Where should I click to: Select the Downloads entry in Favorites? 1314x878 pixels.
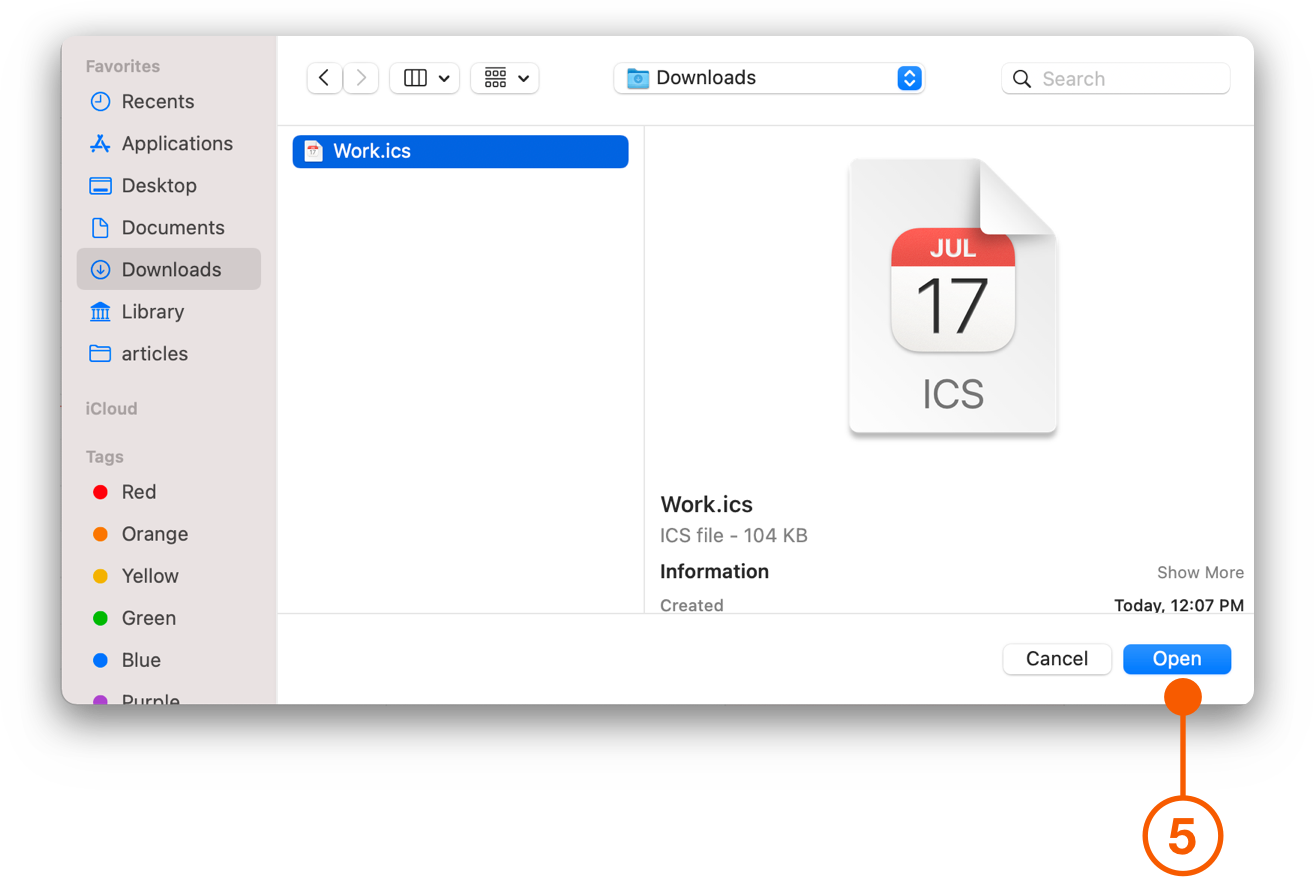171,269
